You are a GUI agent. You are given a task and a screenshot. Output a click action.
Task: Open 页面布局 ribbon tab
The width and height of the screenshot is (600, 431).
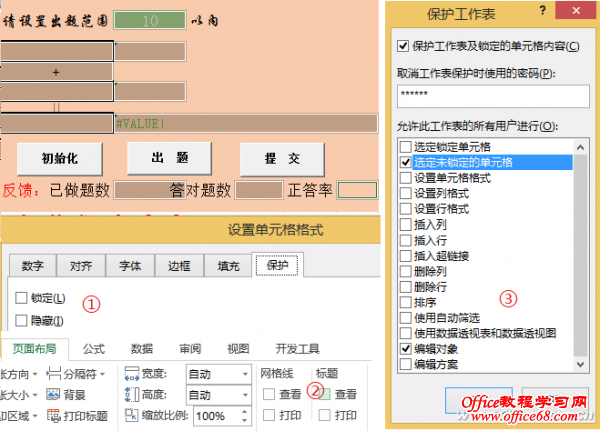point(34,349)
